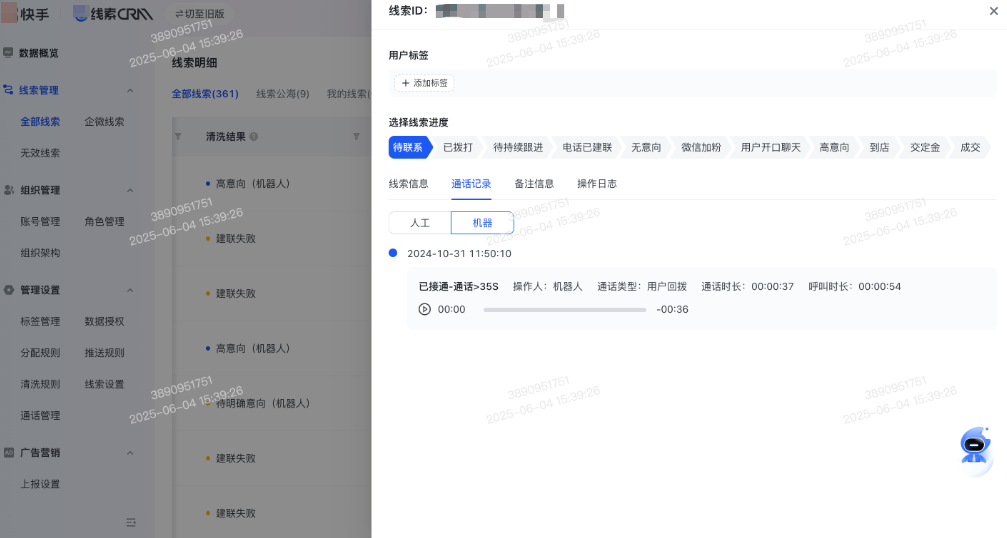This screenshot has width=1007, height=538.
Task: Collapse the sidebar menu icon at bottom
Action: [131, 523]
